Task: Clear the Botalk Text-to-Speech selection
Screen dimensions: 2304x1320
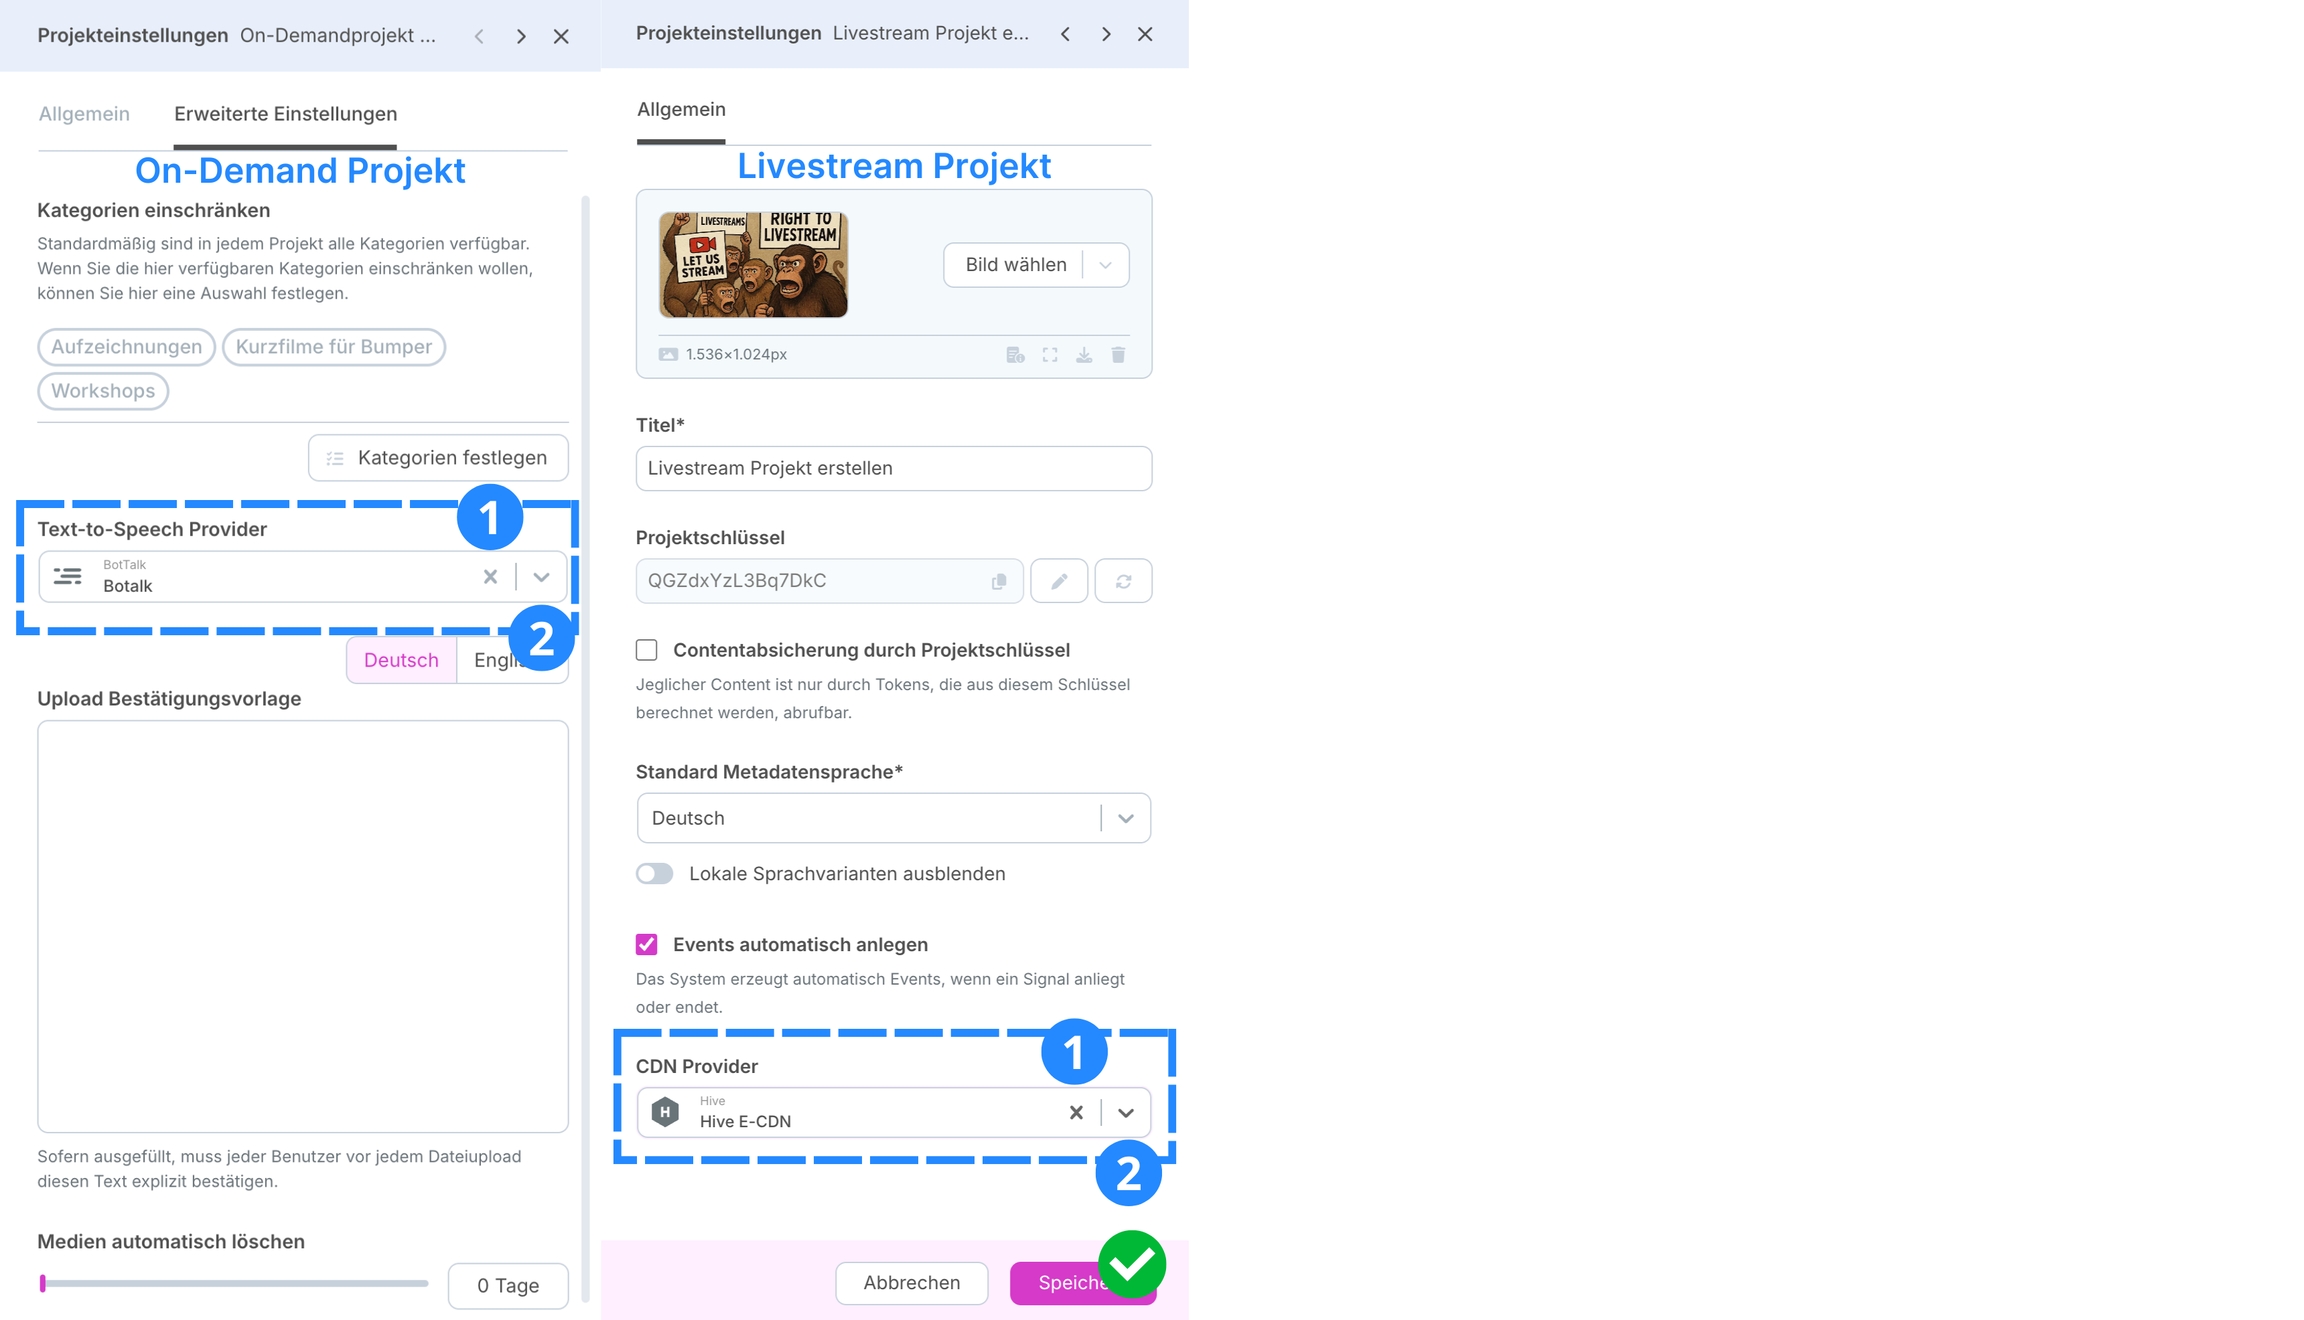Action: [490, 577]
